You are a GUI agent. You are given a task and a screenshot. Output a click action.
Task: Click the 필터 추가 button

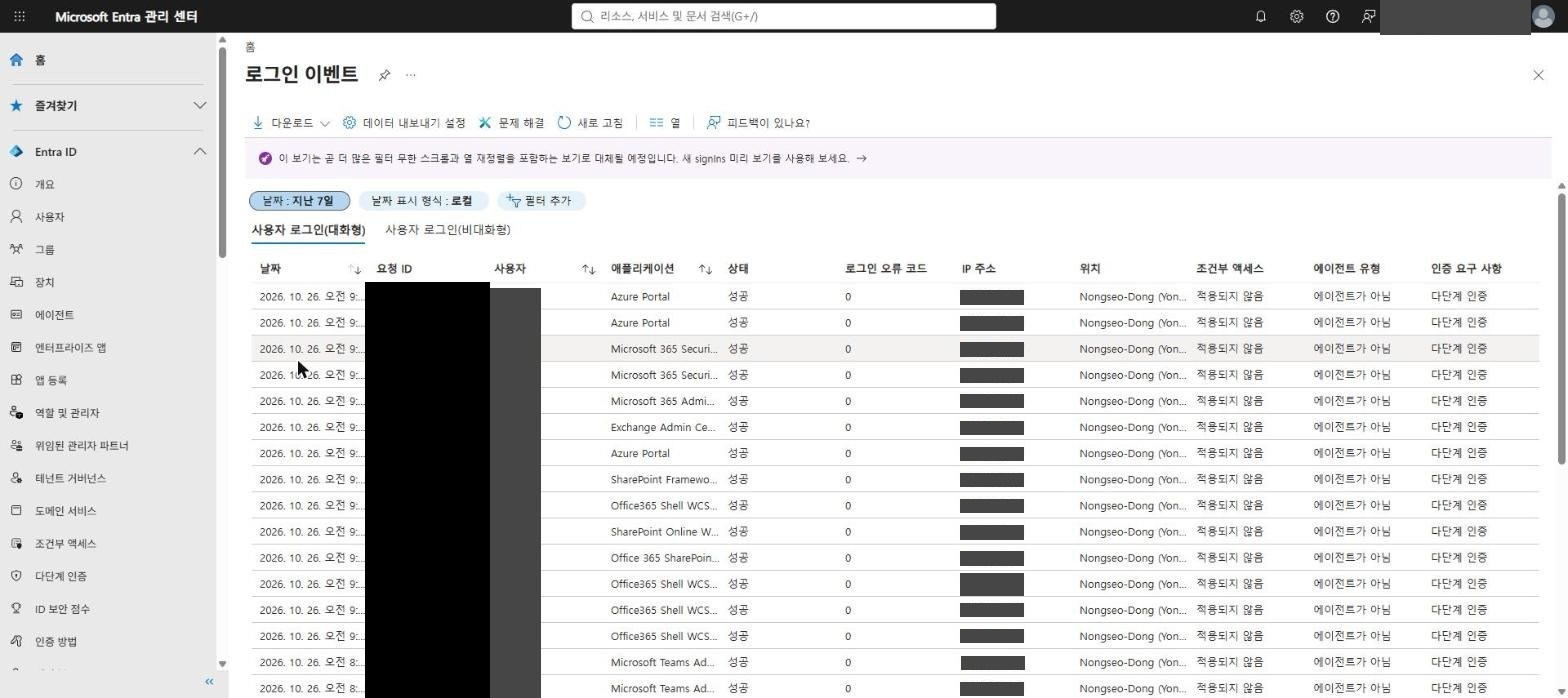[541, 201]
